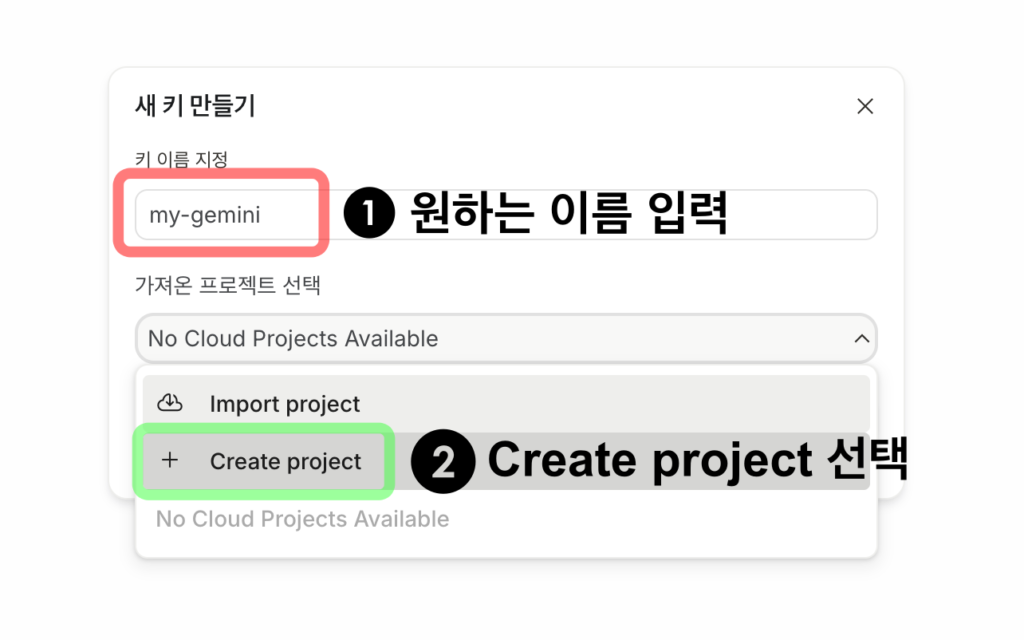Click the black circle number 1 badge
1024x640 pixels.
(x=370, y=214)
